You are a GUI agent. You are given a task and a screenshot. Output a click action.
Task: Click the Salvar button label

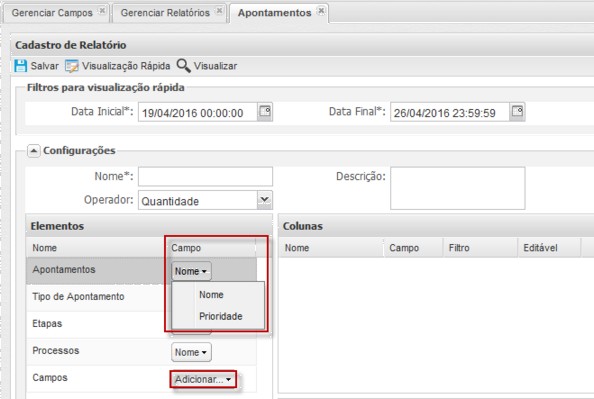pyautogui.click(x=45, y=66)
